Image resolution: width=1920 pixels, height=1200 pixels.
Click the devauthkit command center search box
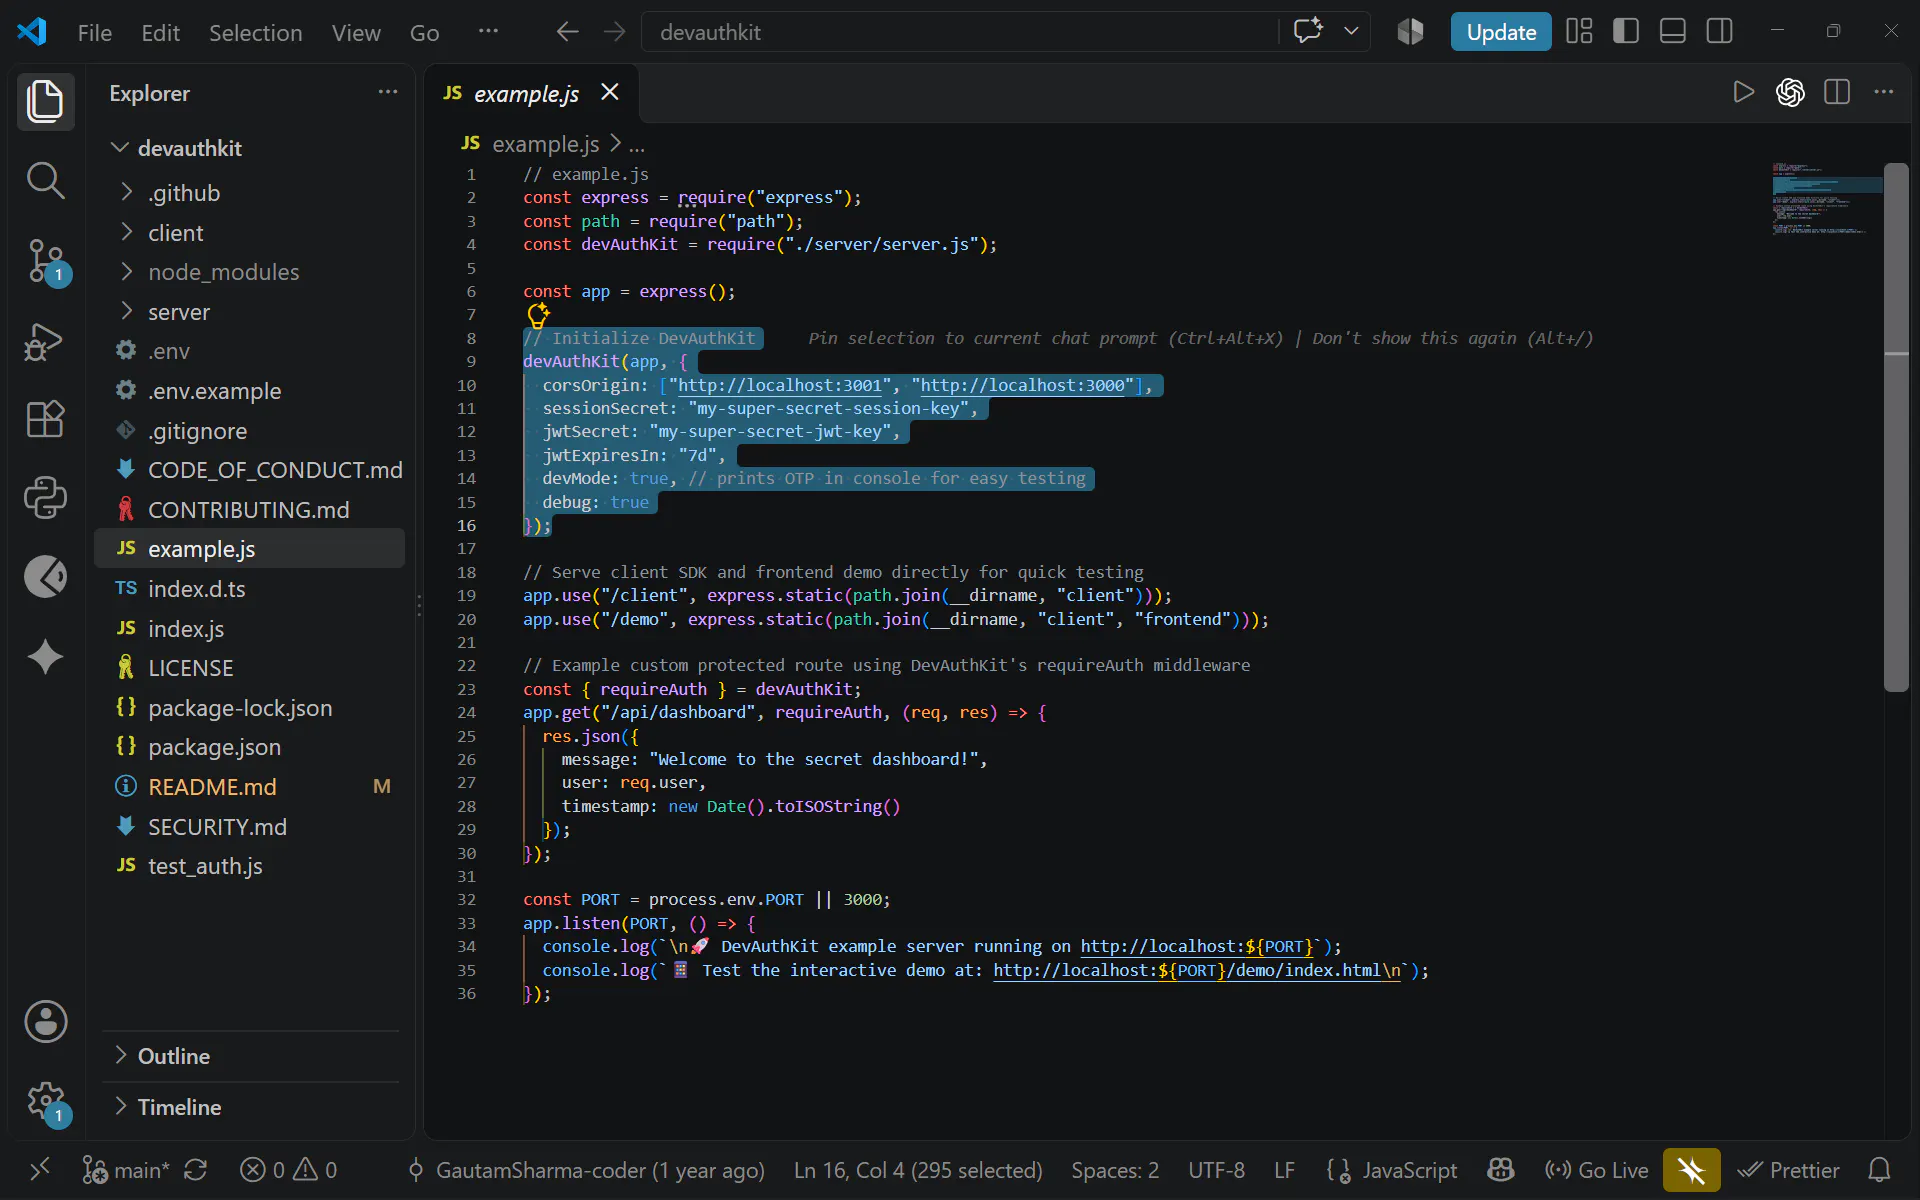tap(960, 32)
